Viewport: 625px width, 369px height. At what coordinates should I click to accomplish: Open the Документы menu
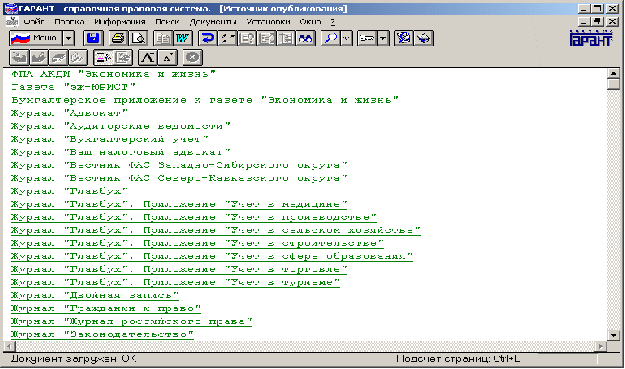click(x=213, y=22)
